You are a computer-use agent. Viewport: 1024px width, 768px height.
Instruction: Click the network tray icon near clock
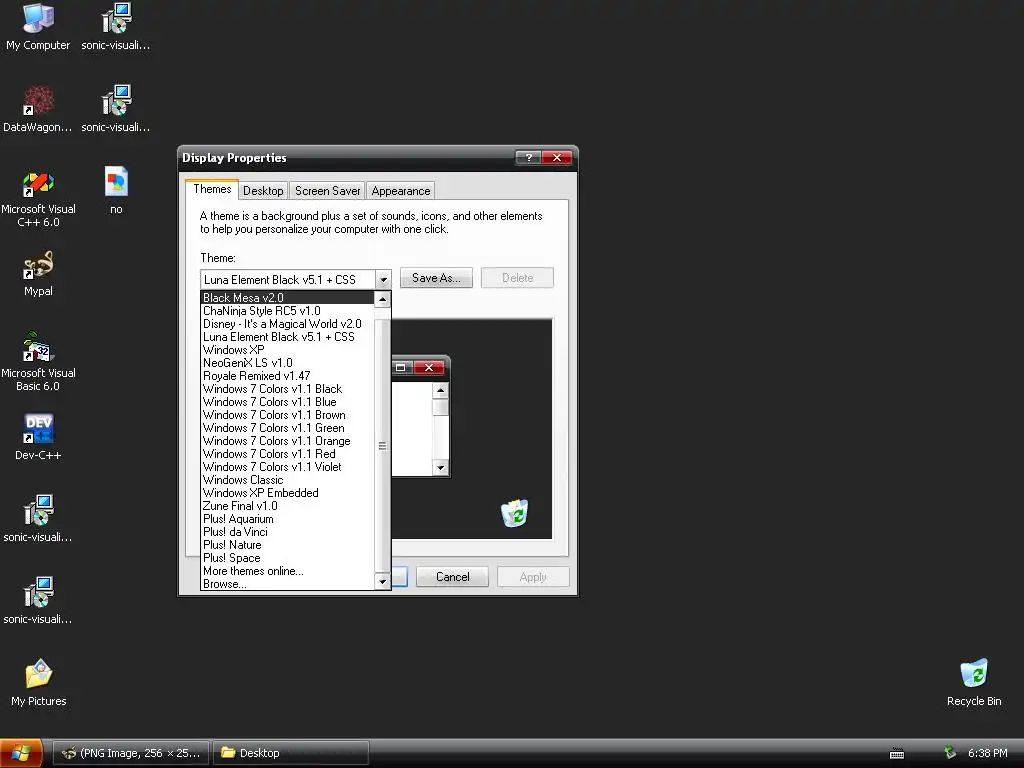click(x=950, y=753)
